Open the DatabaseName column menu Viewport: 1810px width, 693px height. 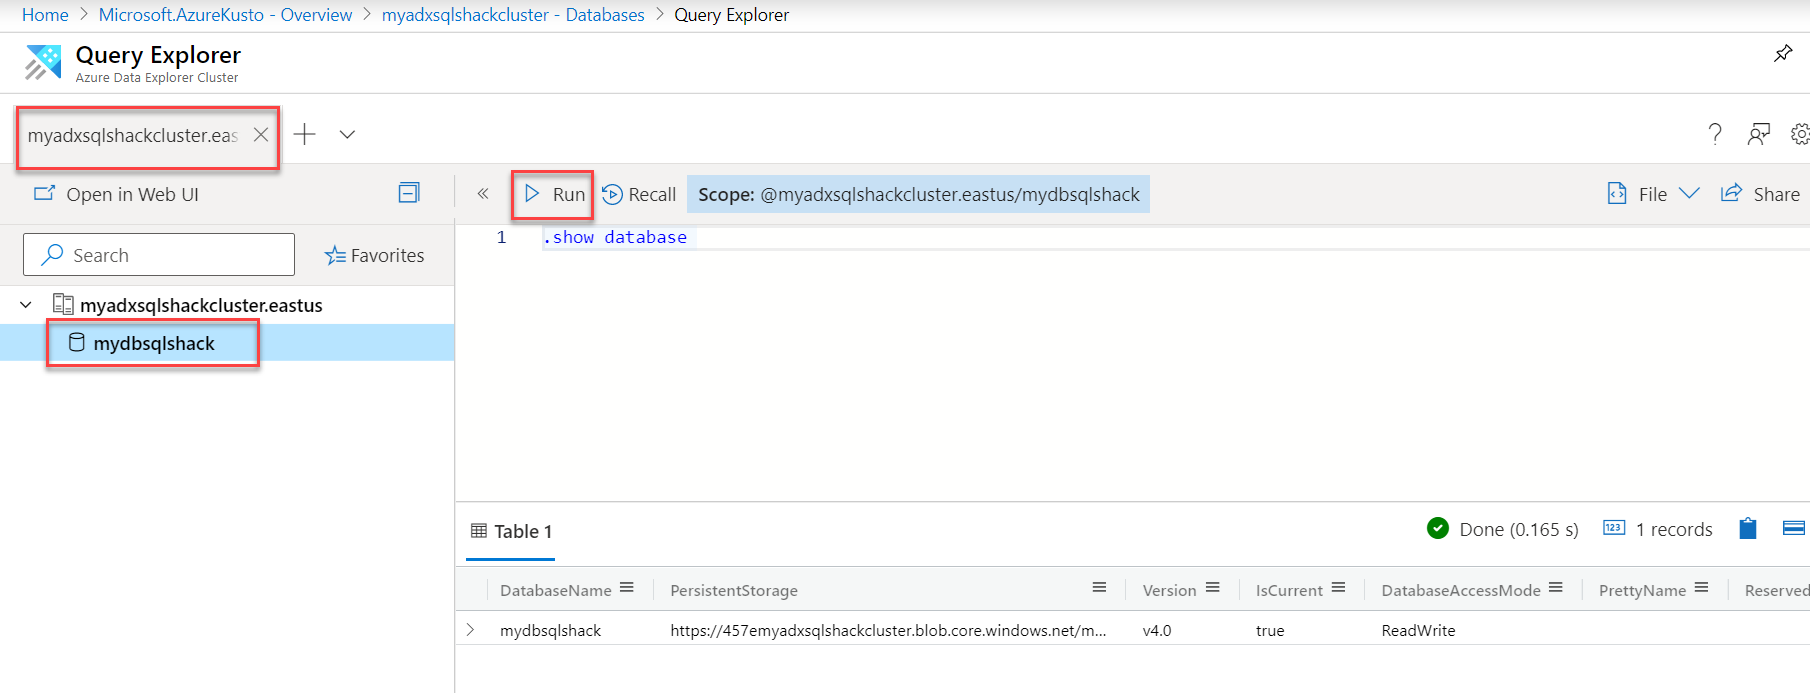point(626,588)
